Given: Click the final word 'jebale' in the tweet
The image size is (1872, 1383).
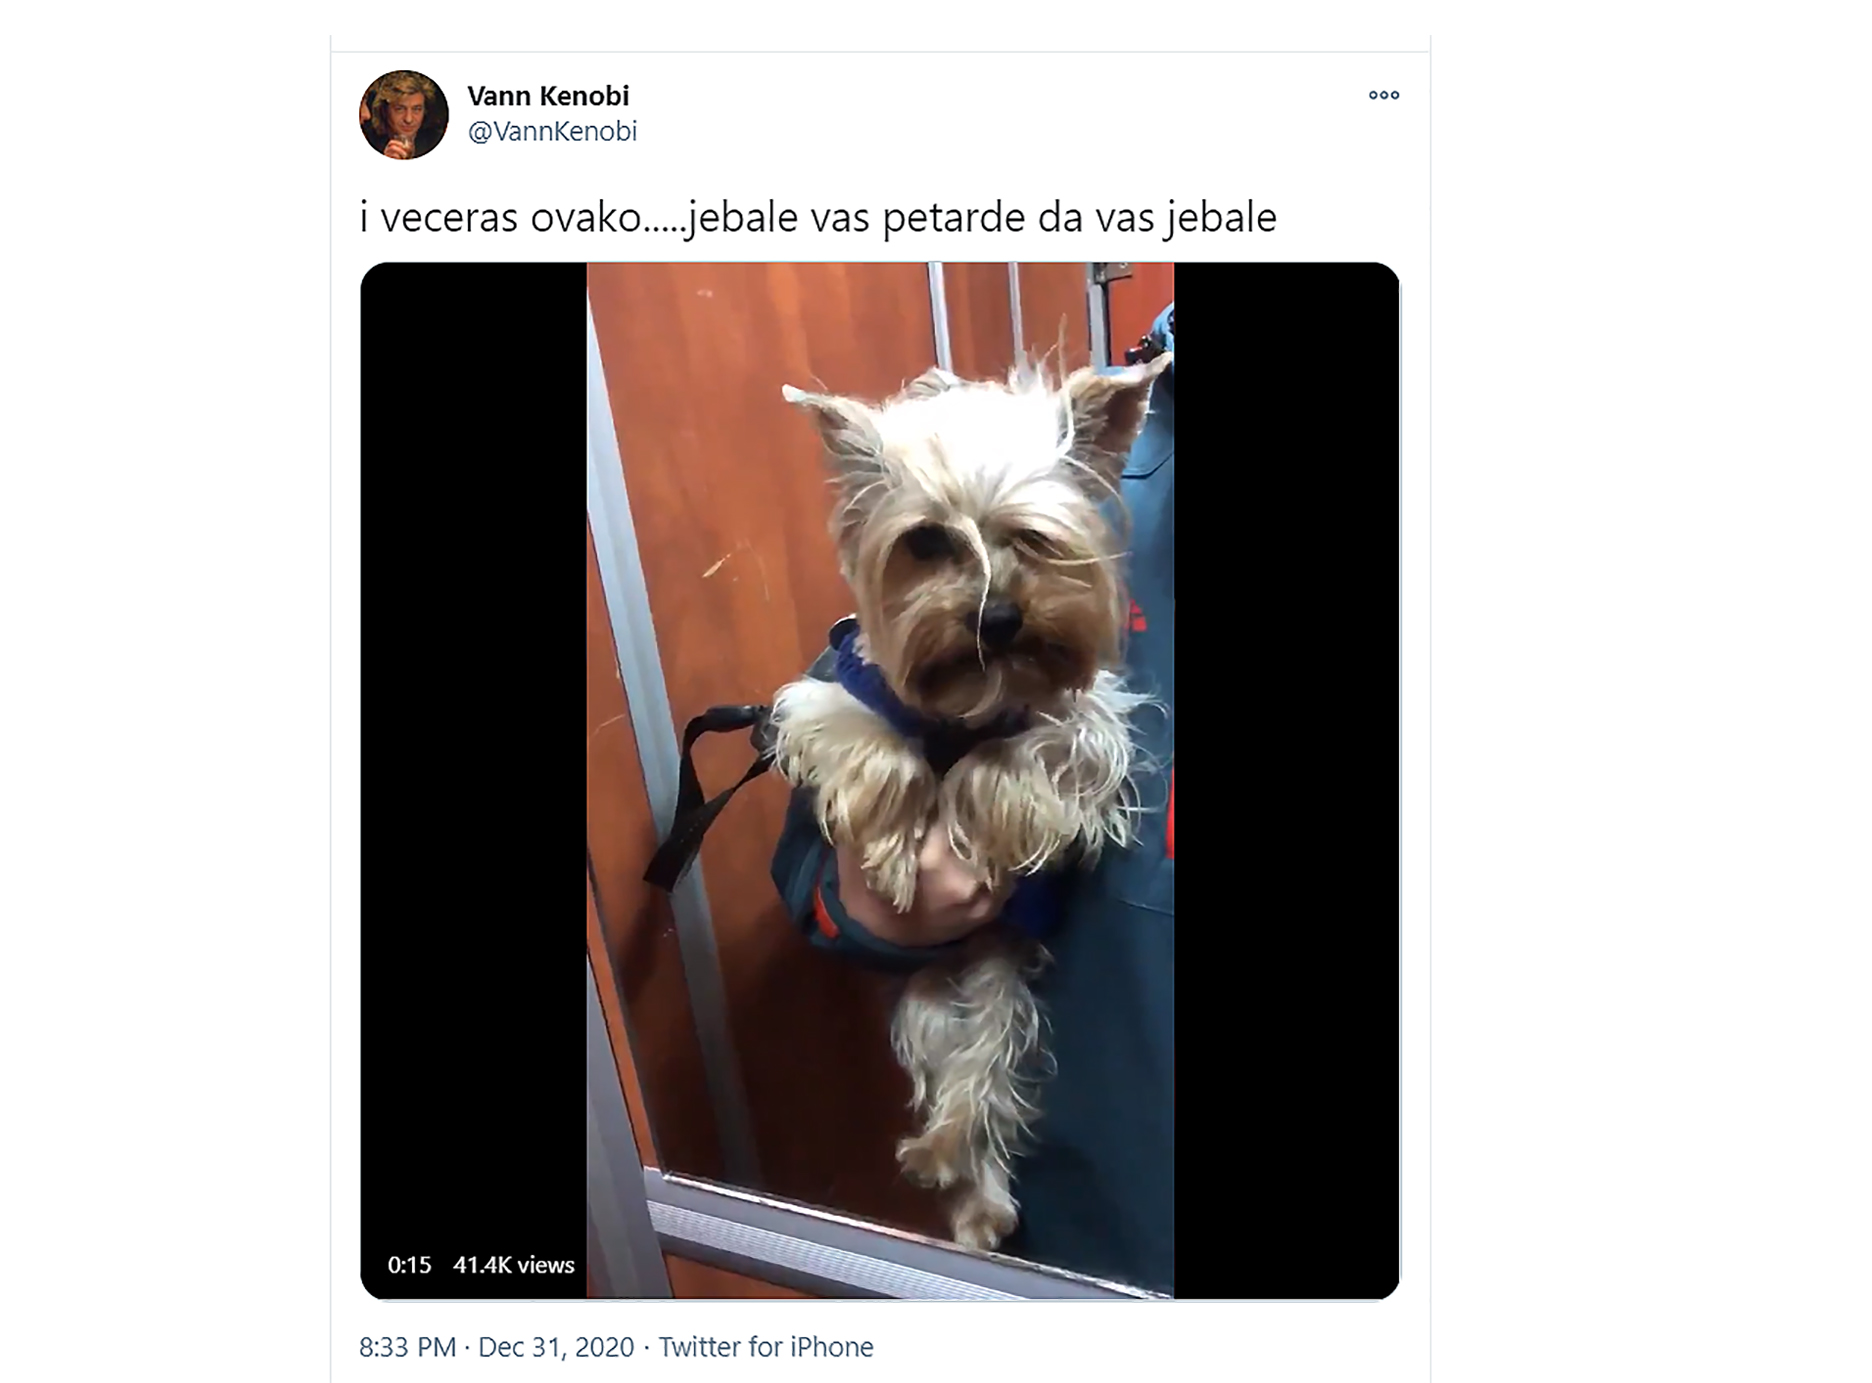Looking at the screenshot, I should [x=1222, y=219].
